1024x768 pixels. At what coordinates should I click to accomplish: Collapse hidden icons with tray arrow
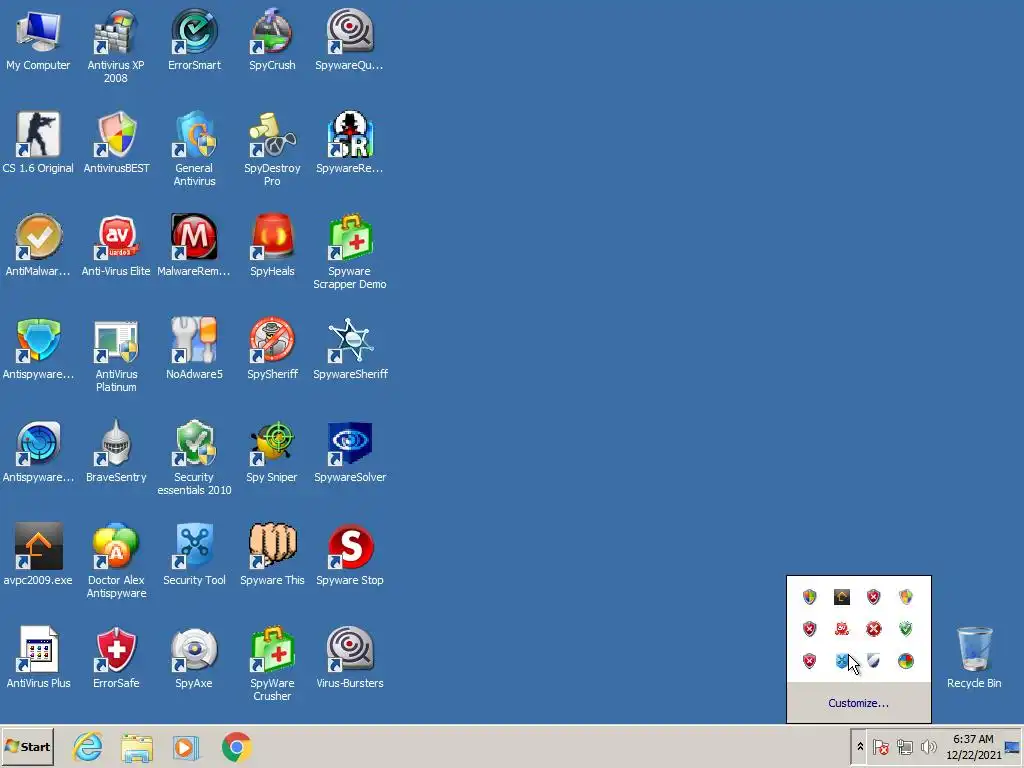click(860, 746)
